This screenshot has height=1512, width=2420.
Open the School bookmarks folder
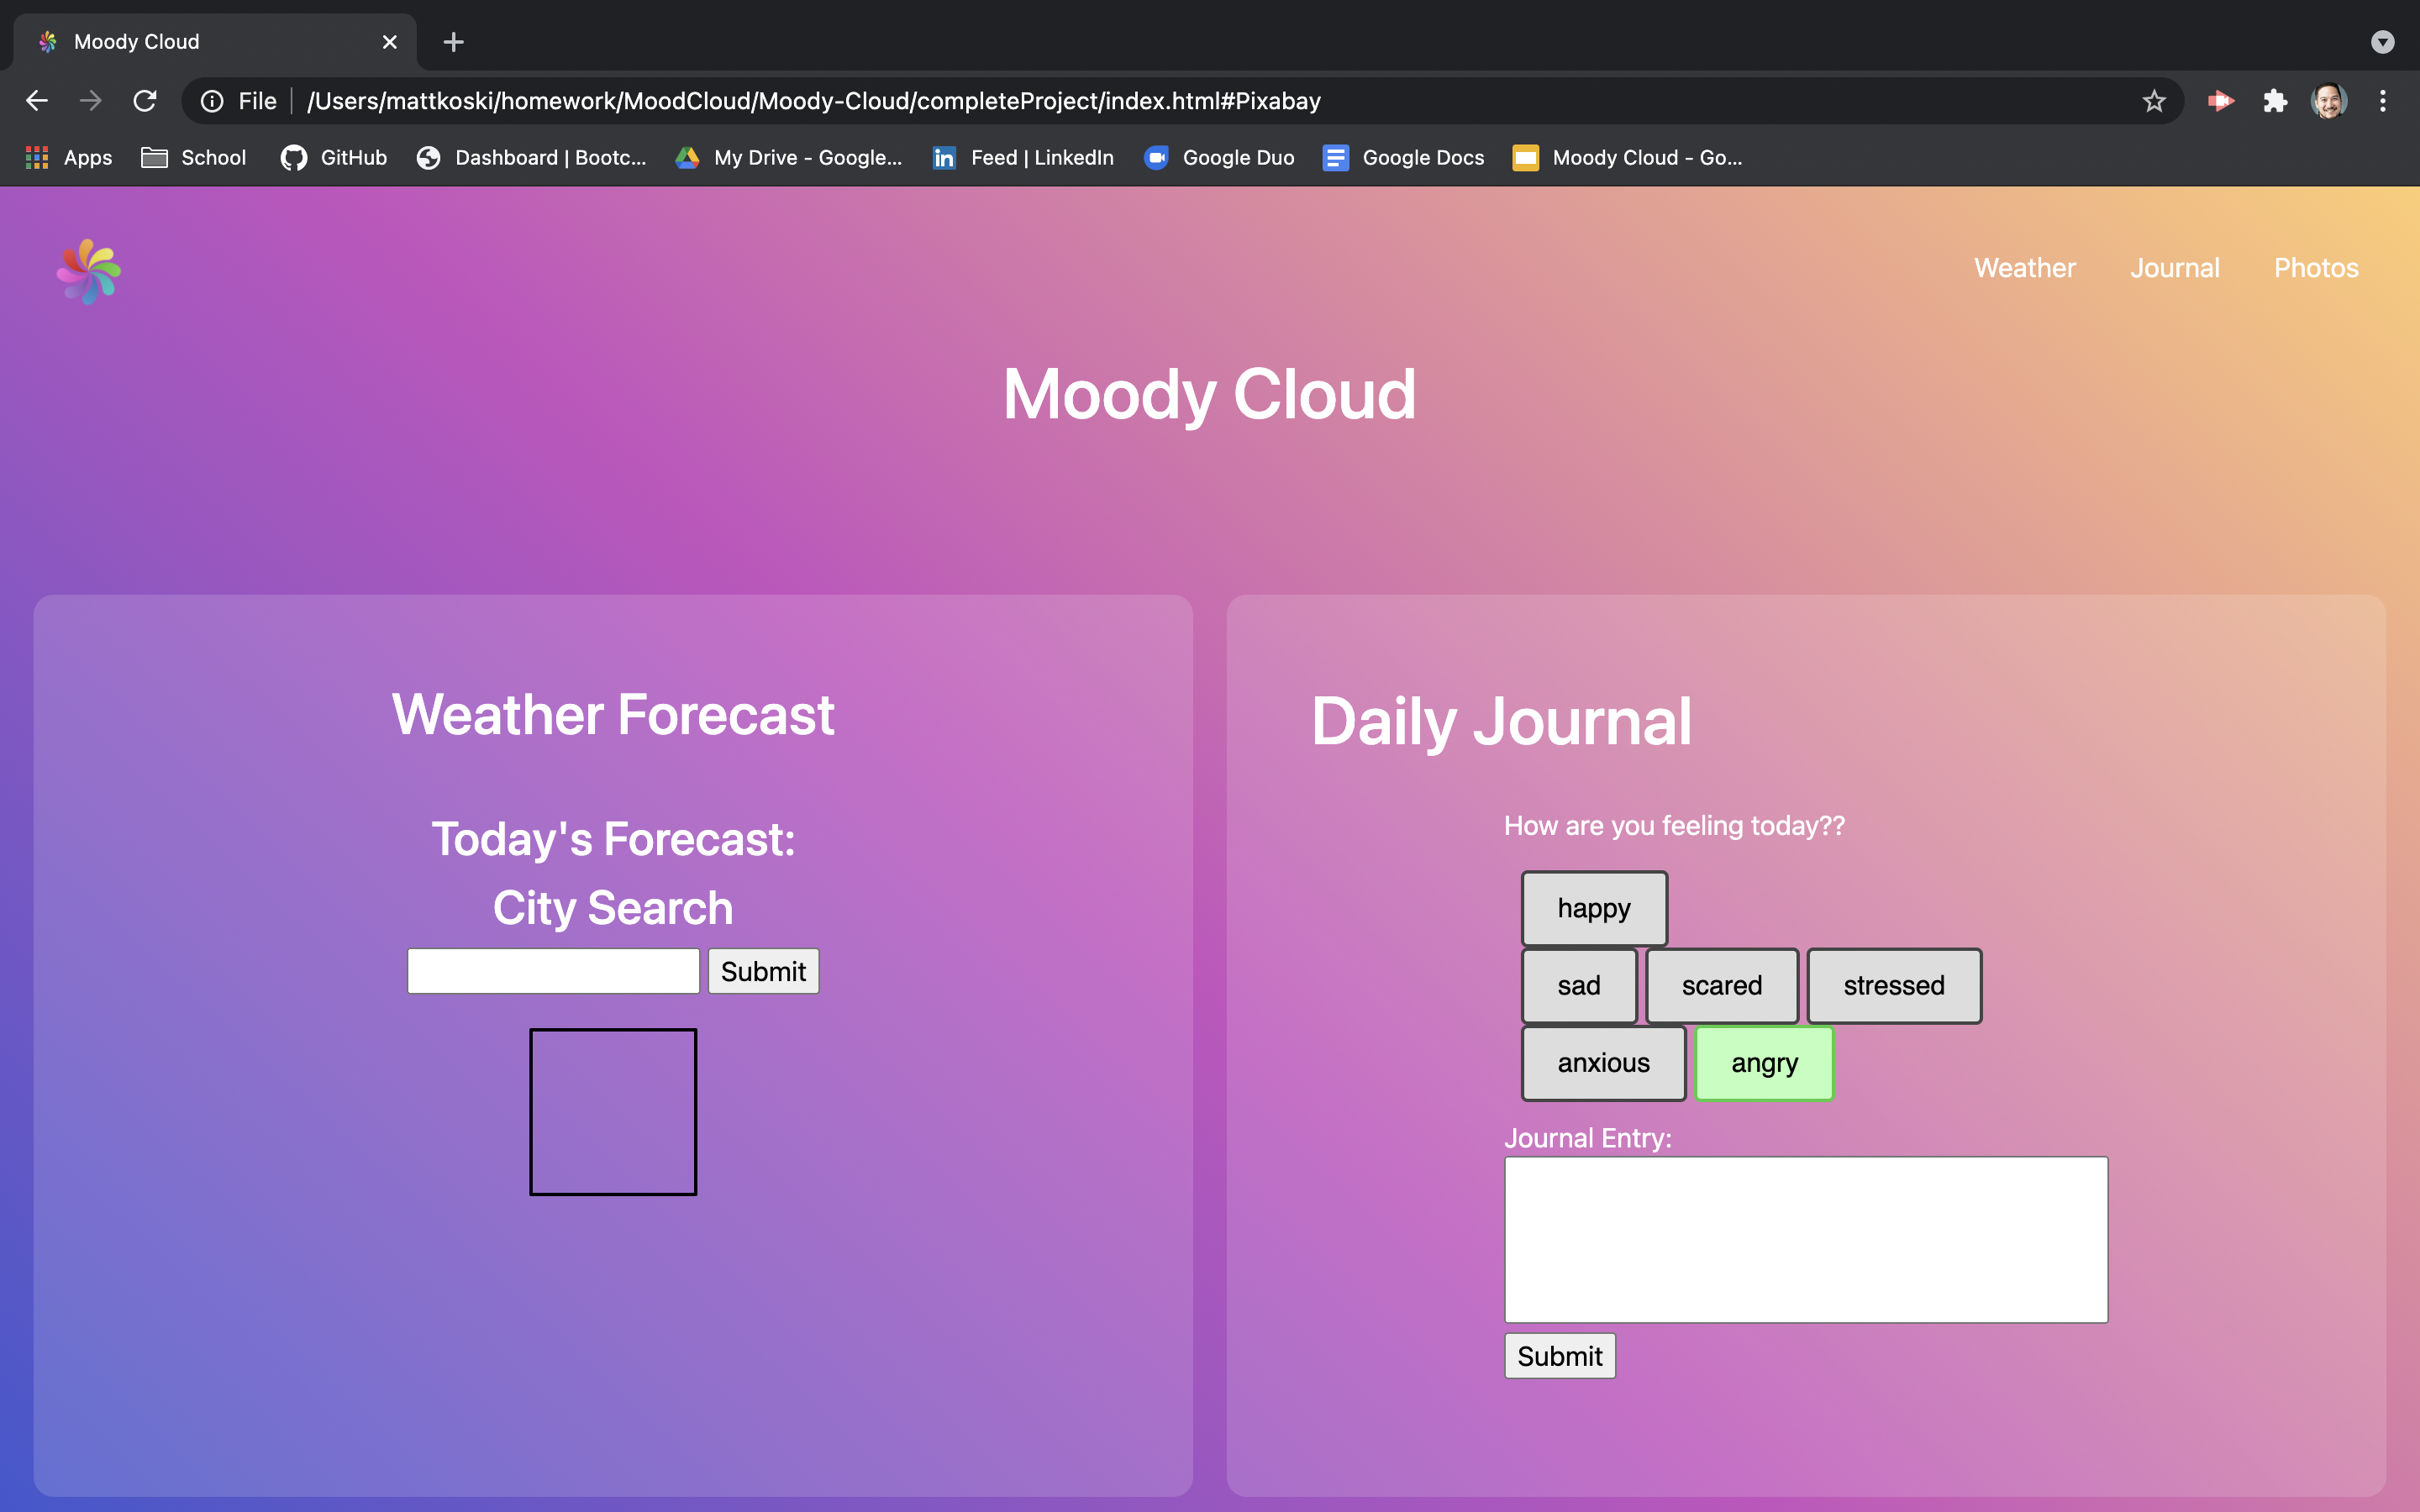tap(194, 158)
